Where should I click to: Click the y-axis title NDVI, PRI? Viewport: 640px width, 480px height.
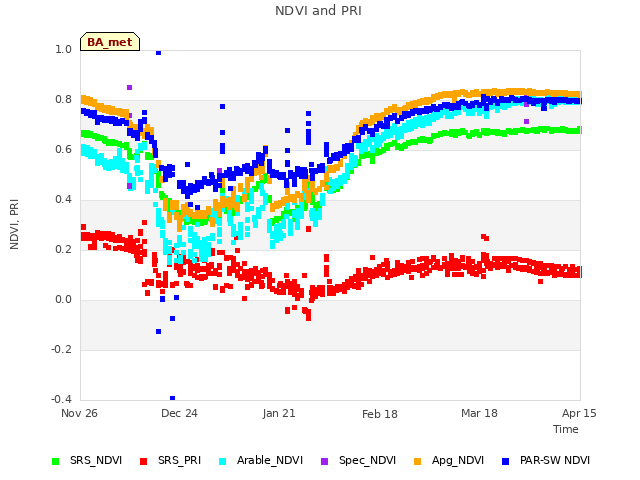(x=14, y=224)
